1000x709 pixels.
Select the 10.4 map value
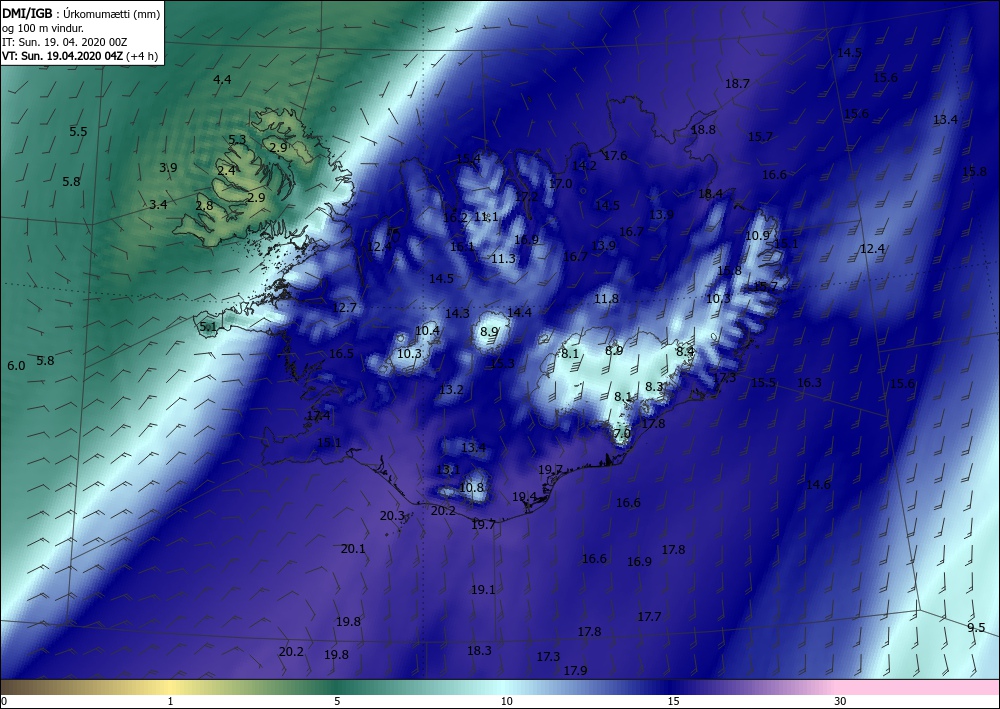pyautogui.click(x=427, y=330)
